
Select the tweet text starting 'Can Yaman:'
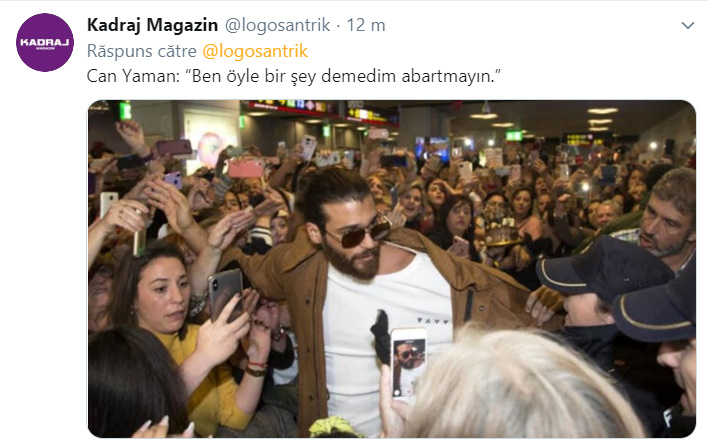pos(294,76)
